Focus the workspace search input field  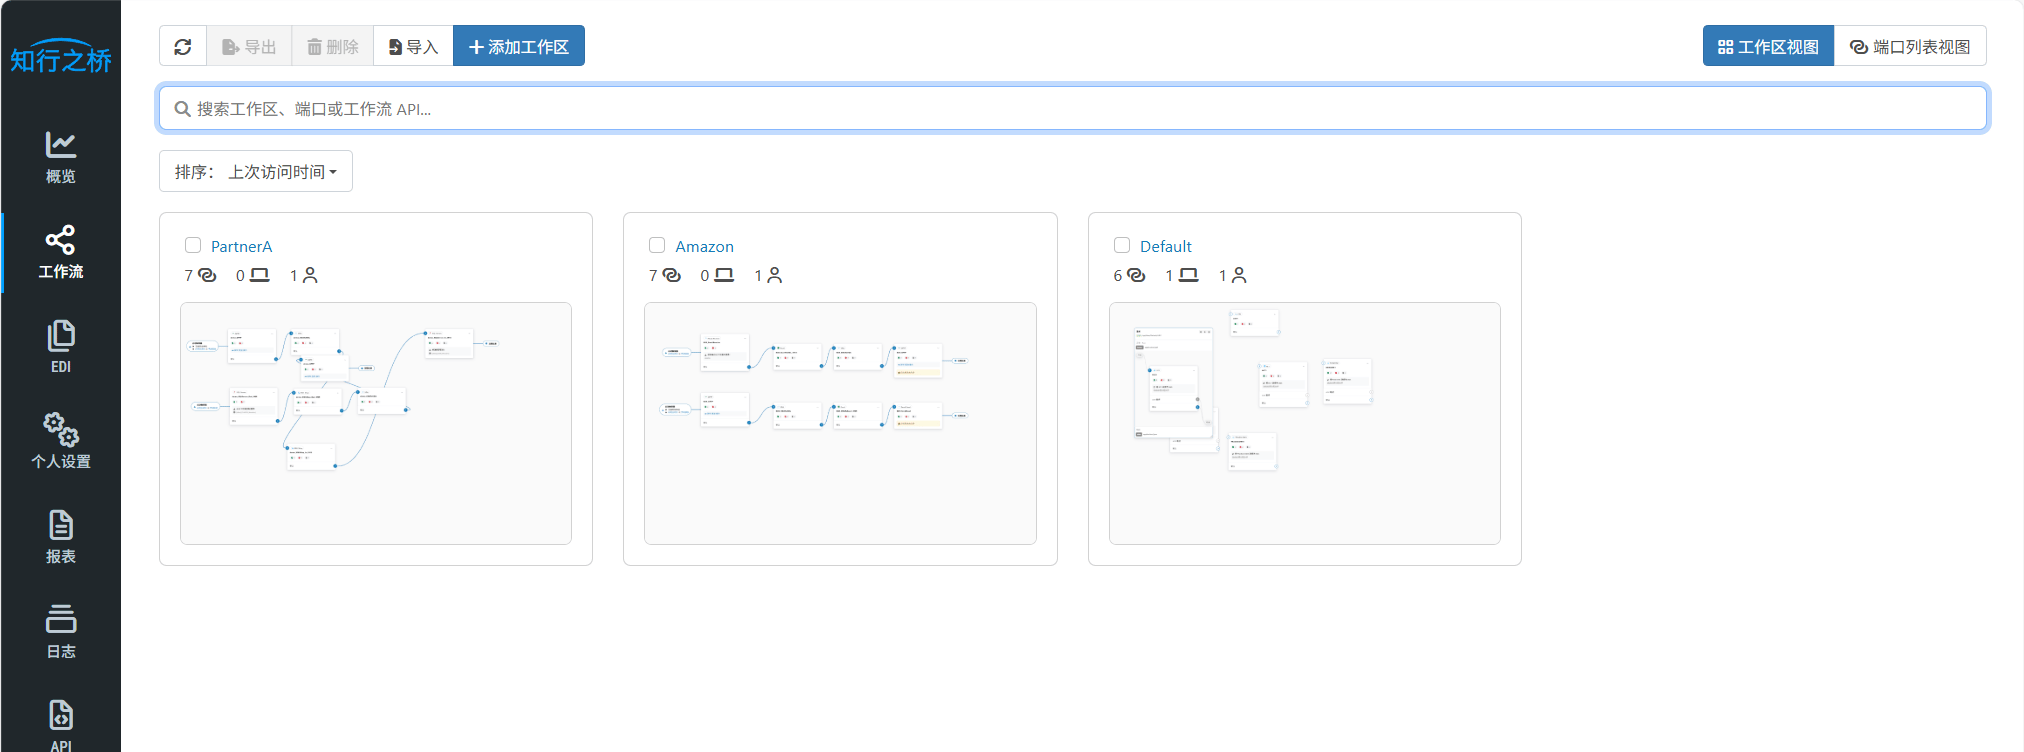(x=1073, y=108)
